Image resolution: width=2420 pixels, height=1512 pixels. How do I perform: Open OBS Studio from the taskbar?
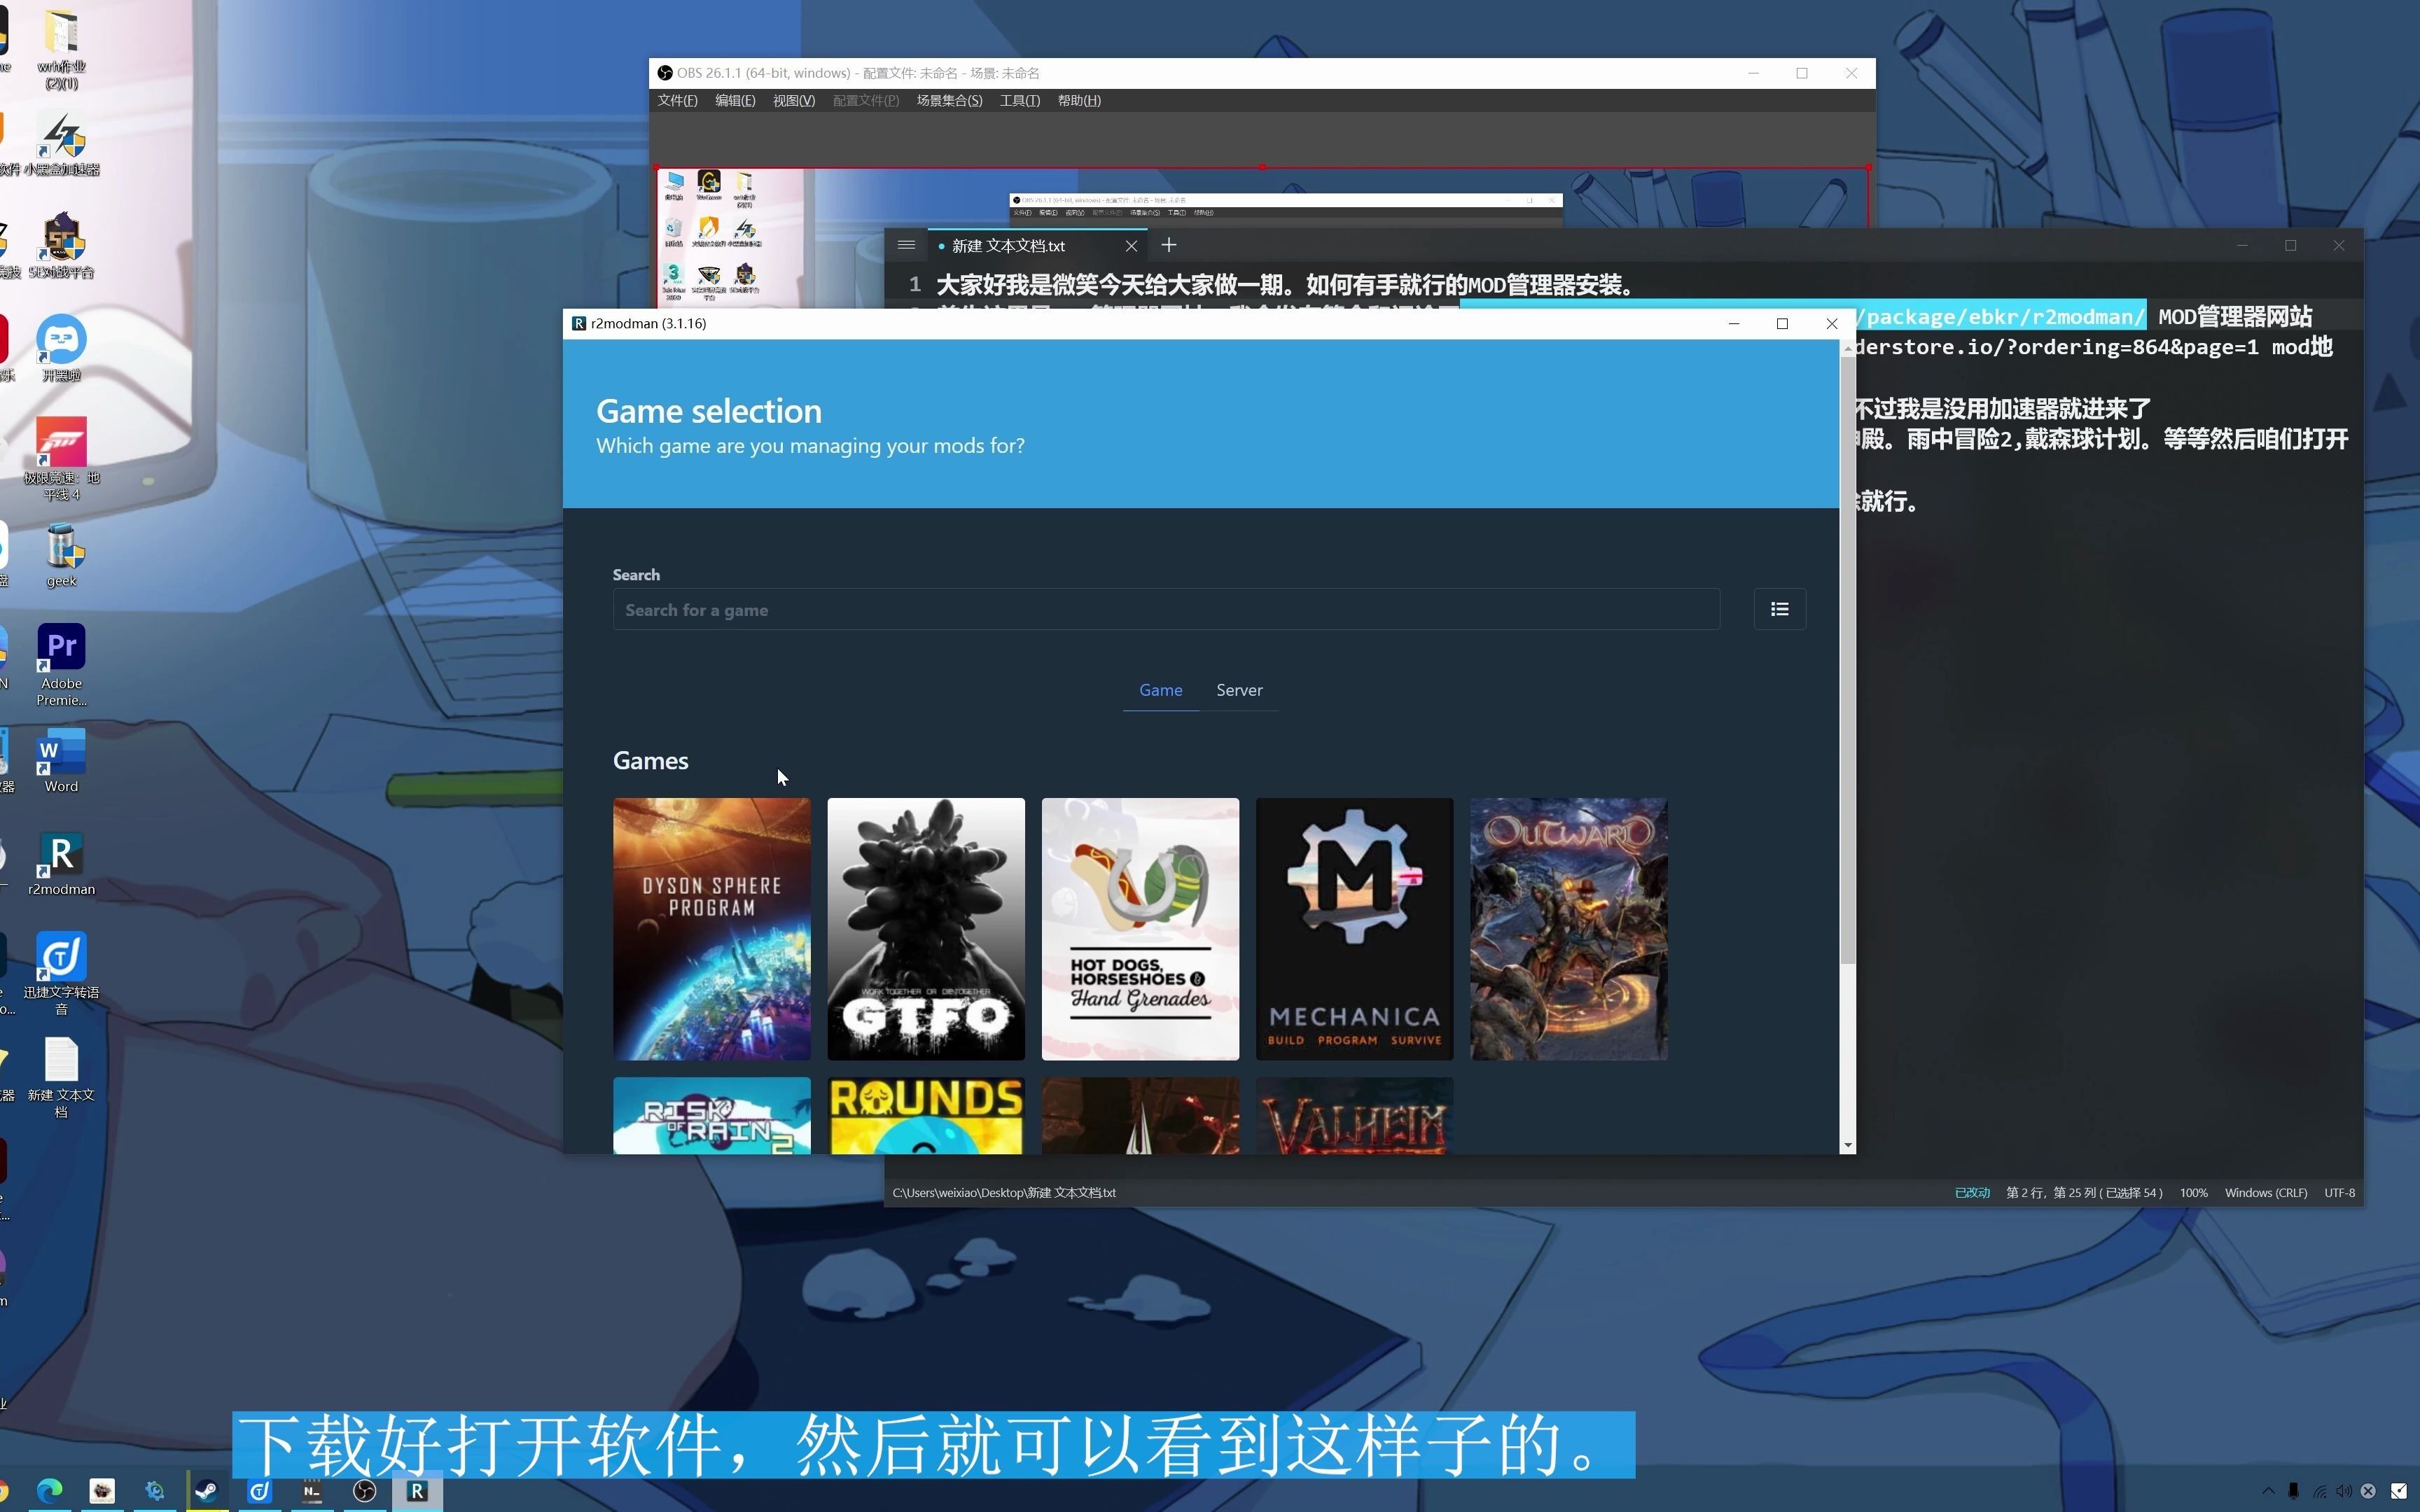pos(364,1490)
